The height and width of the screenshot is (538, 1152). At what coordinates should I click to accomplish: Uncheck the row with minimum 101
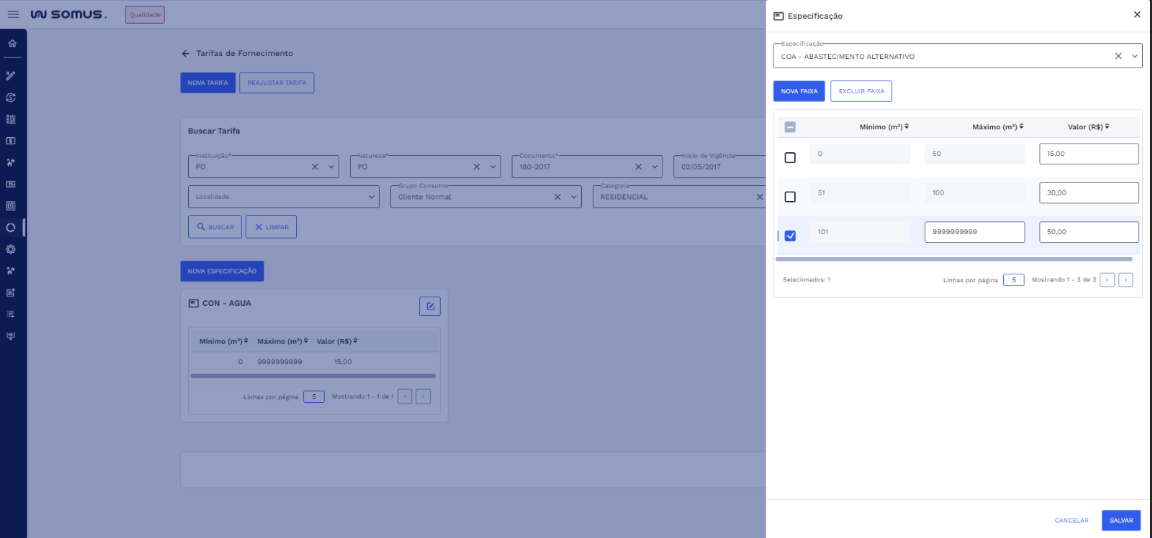[x=790, y=235]
